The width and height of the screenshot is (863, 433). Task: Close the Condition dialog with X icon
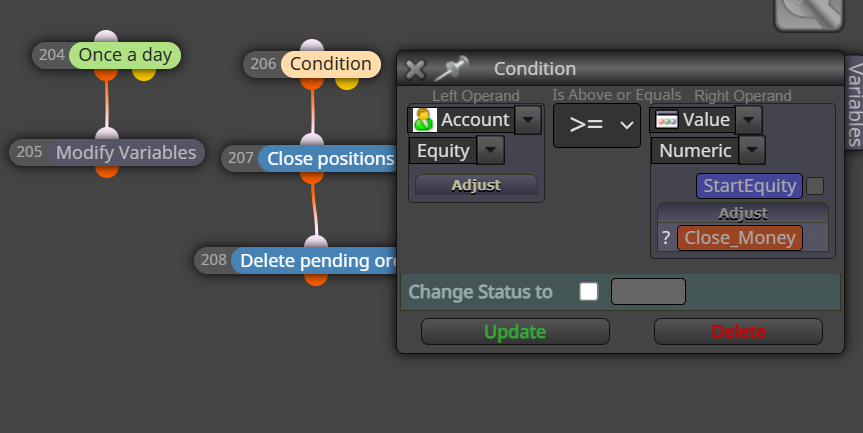click(x=415, y=69)
